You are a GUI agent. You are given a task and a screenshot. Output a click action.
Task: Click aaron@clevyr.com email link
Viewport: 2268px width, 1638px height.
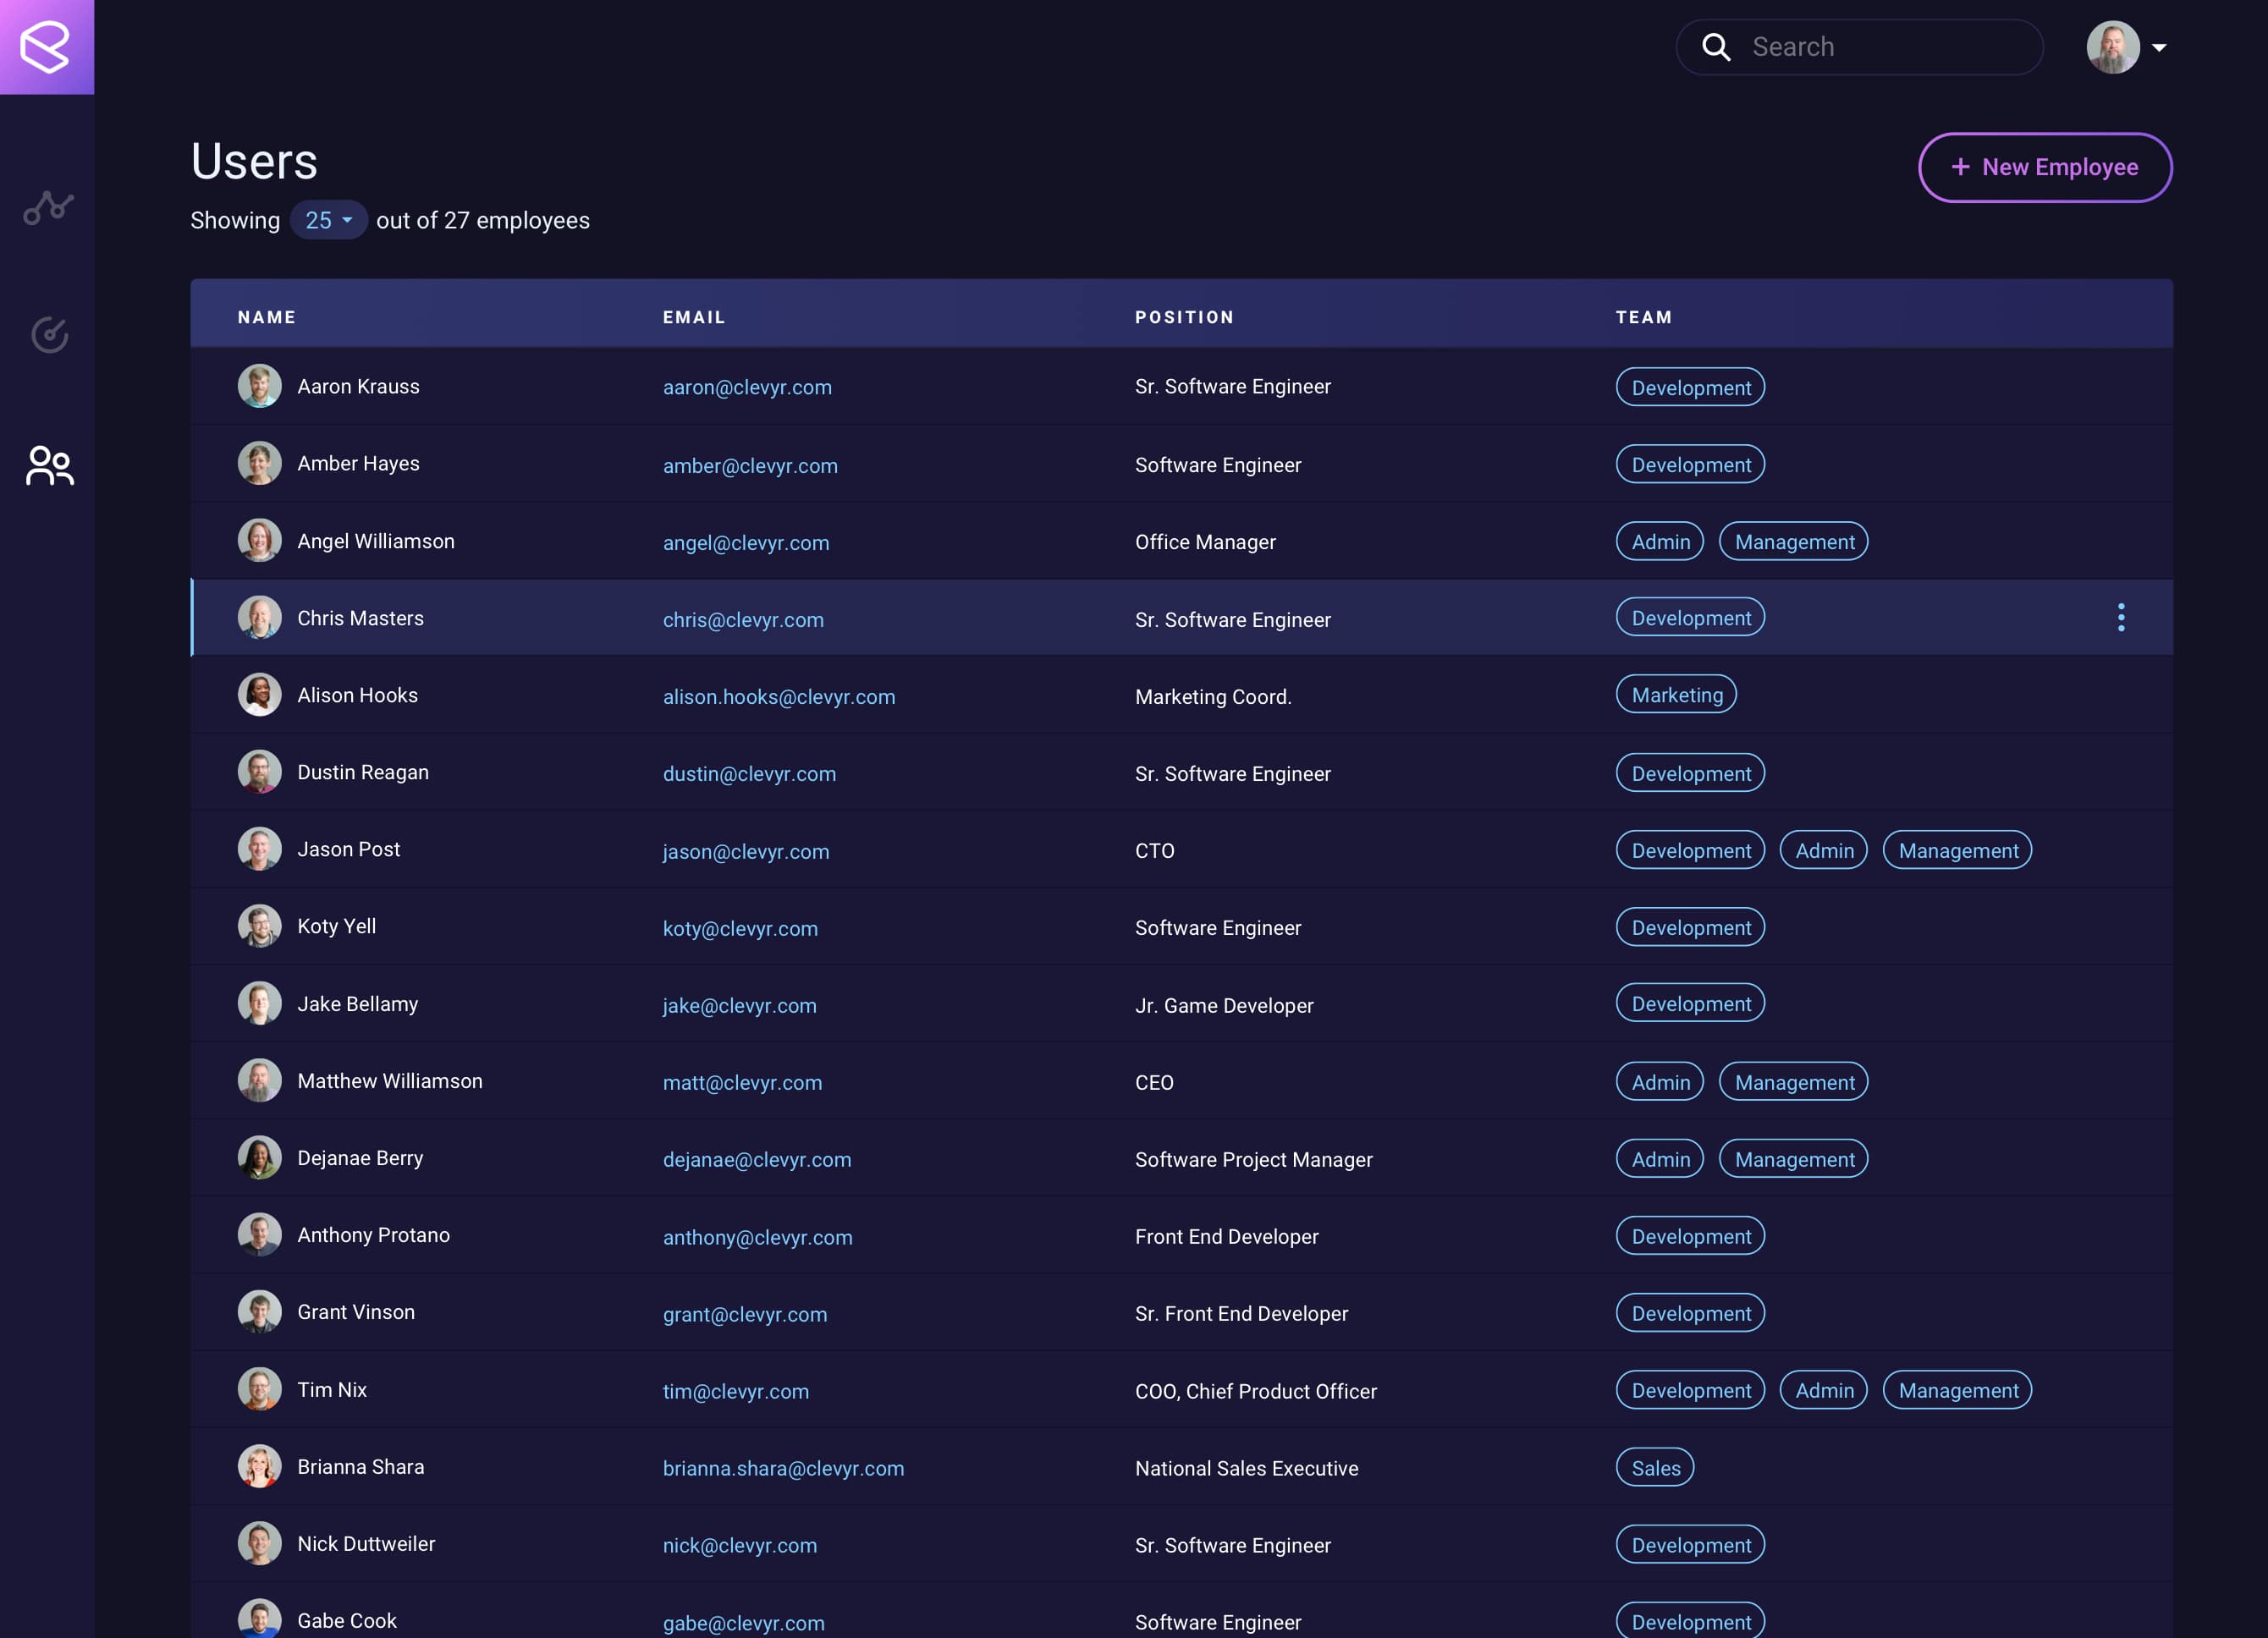click(x=745, y=388)
